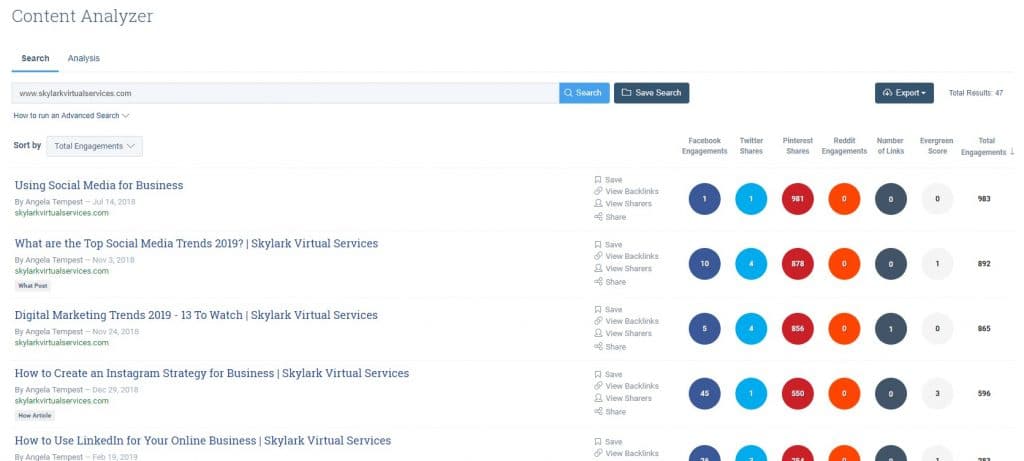Screen dimensions: 1024x461
Task: Click Facebook circle showing 10
Action: (705, 264)
